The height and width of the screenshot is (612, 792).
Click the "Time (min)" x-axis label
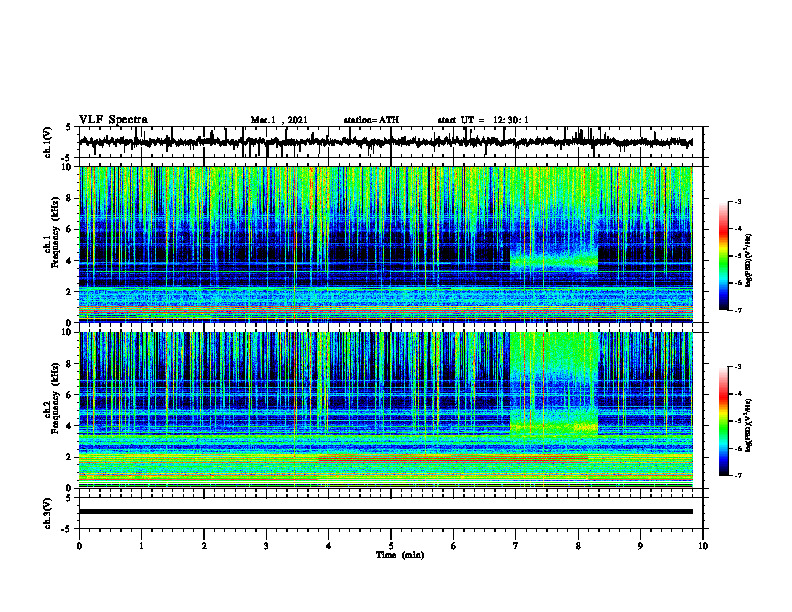click(x=400, y=555)
